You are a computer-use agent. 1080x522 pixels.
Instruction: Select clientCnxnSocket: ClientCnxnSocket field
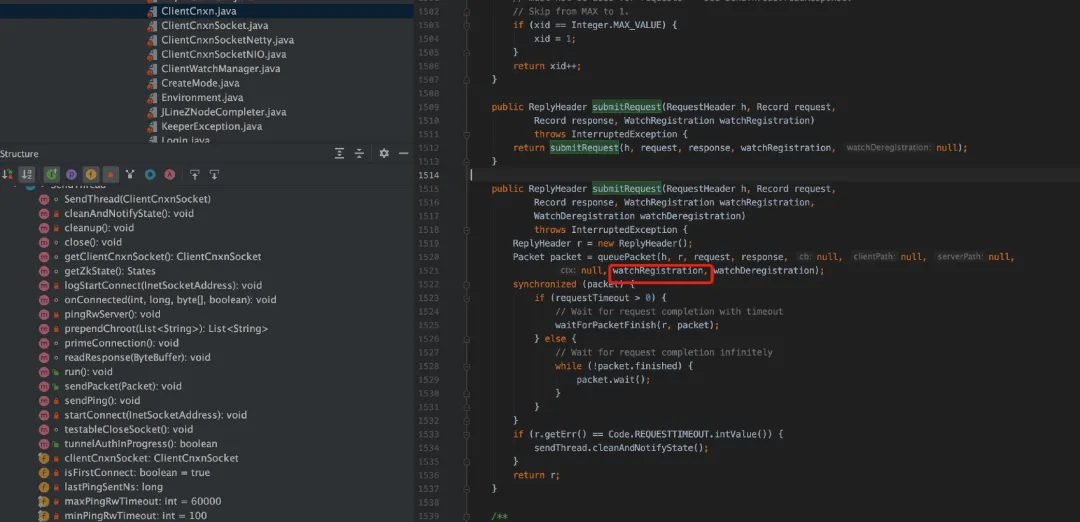click(152, 459)
